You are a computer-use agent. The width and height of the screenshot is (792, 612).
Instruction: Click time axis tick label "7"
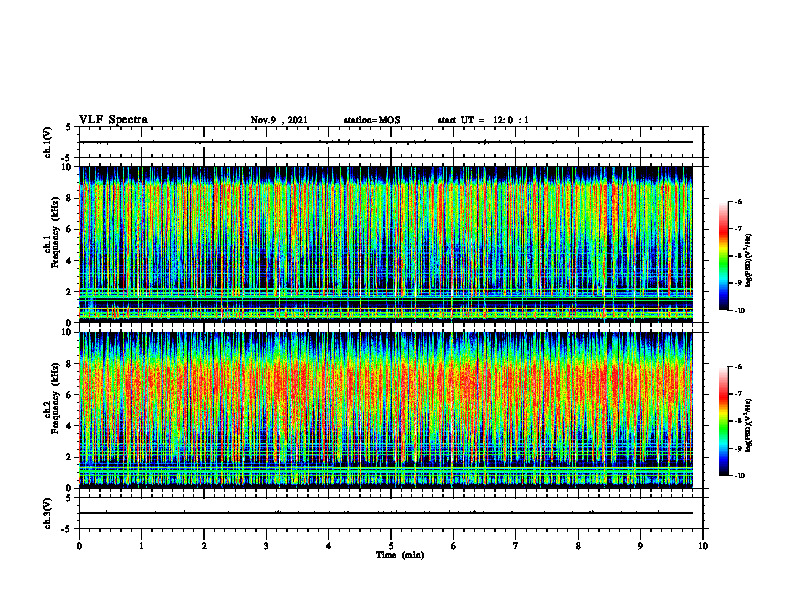(516, 546)
